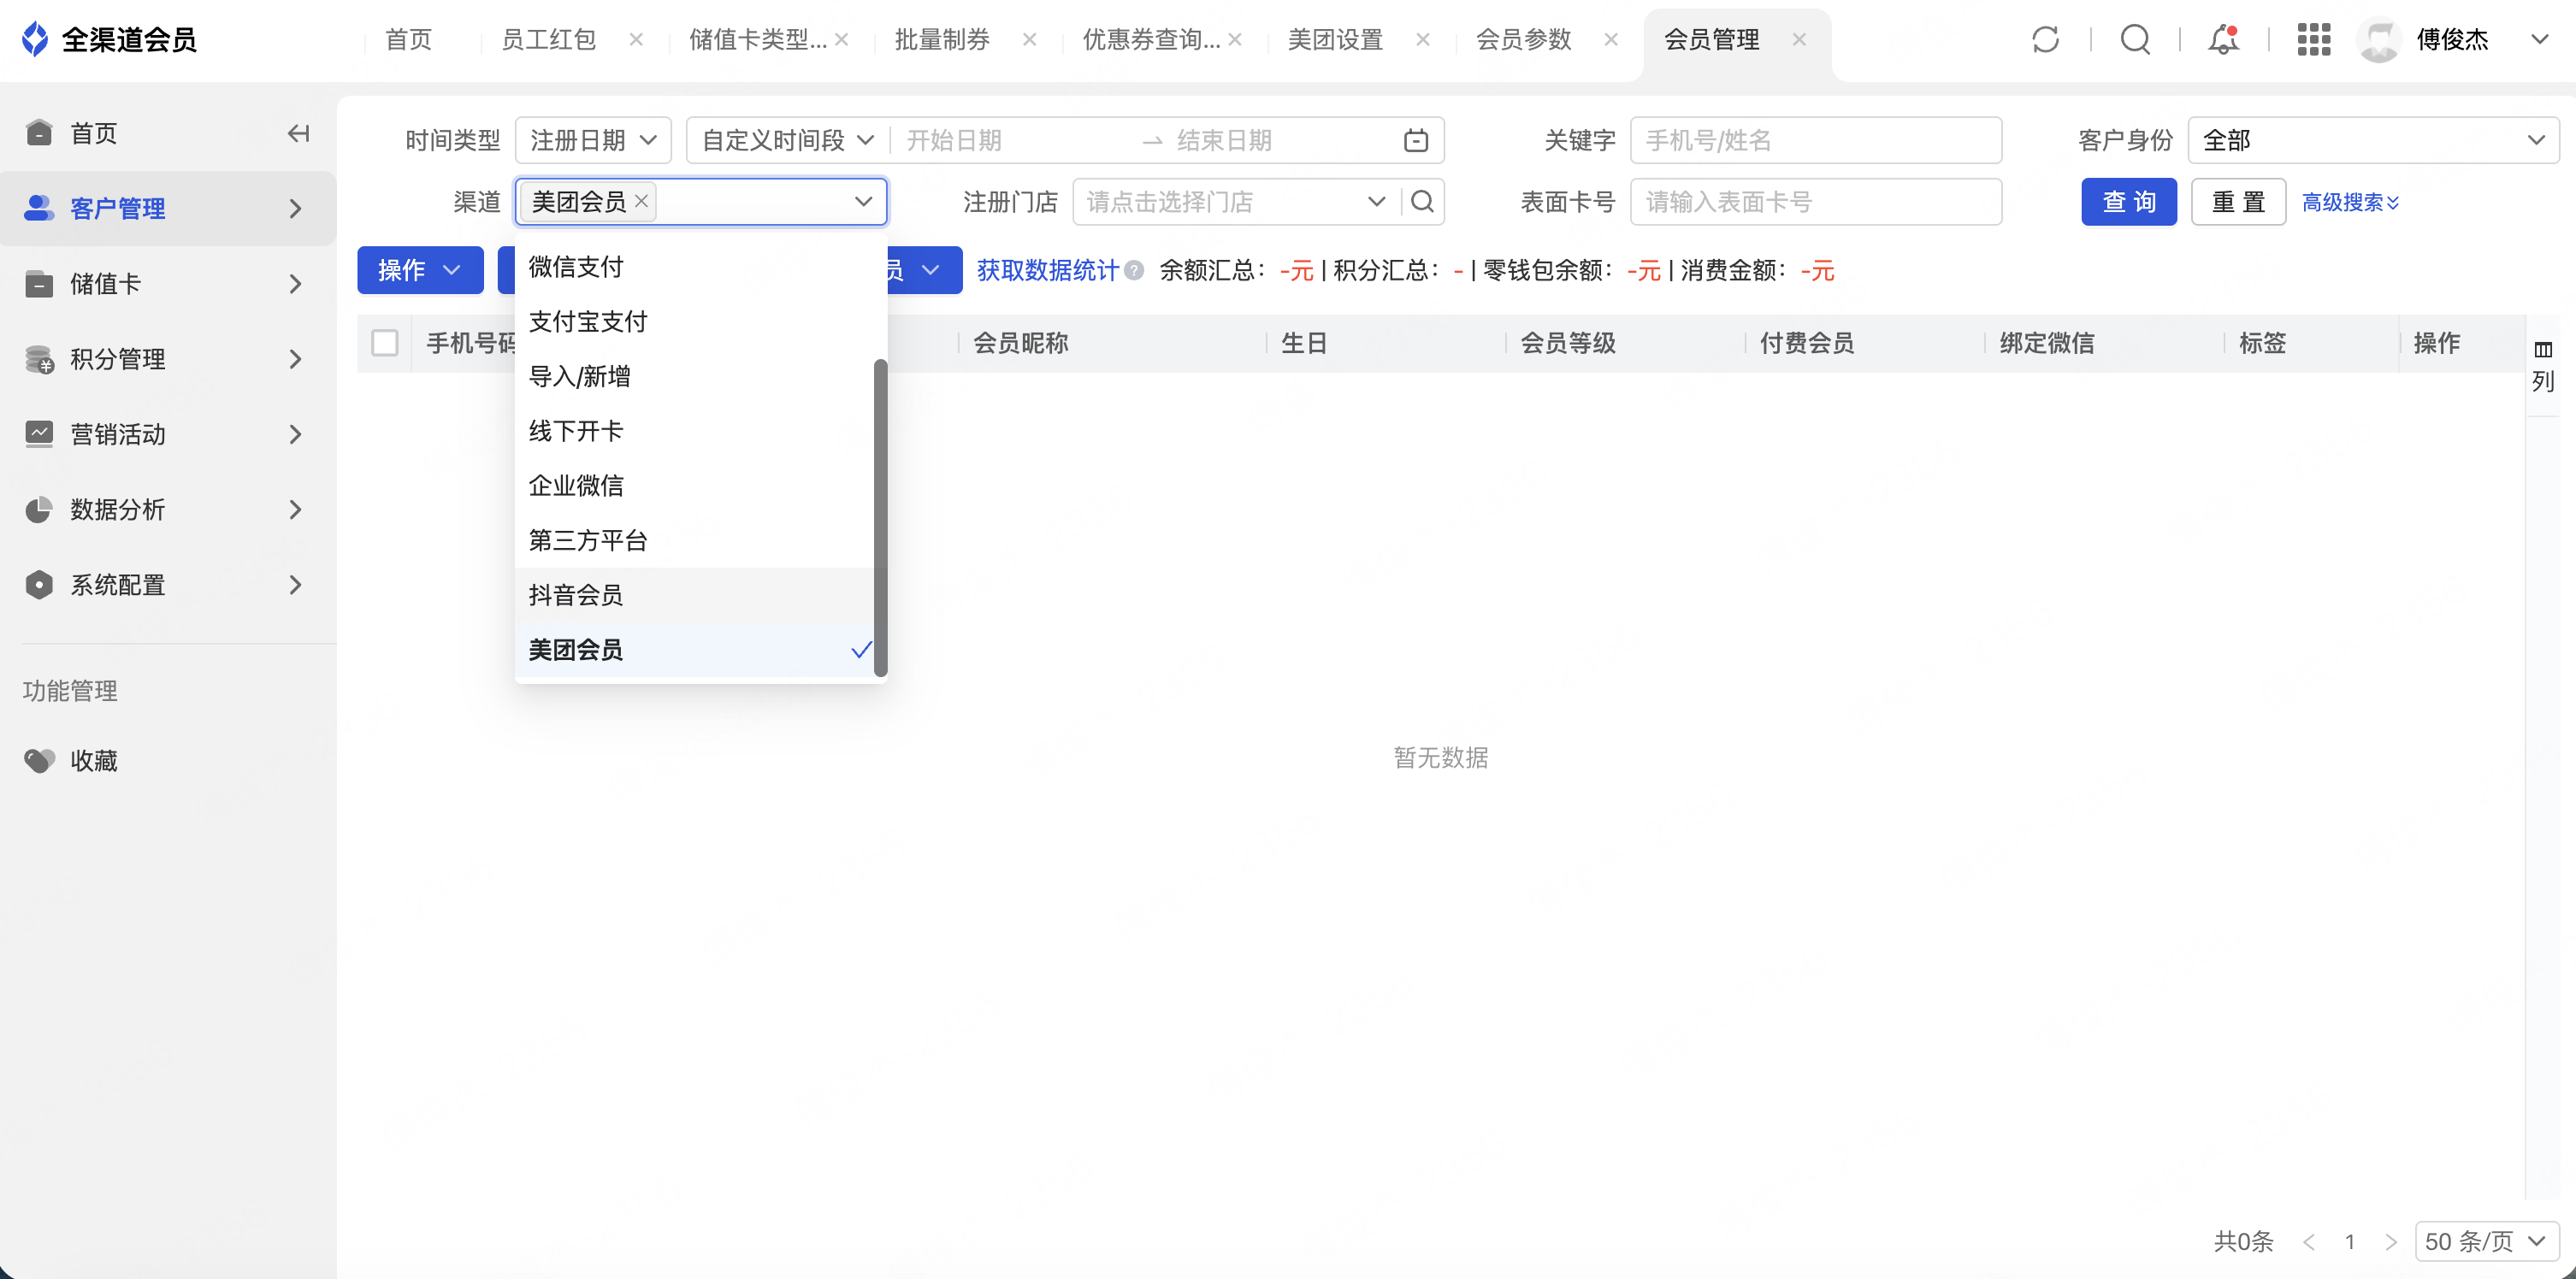Click the help icon beside 获取数据统计
The width and height of the screenshot is (2576, 1279).
(x=1134, y=271)
